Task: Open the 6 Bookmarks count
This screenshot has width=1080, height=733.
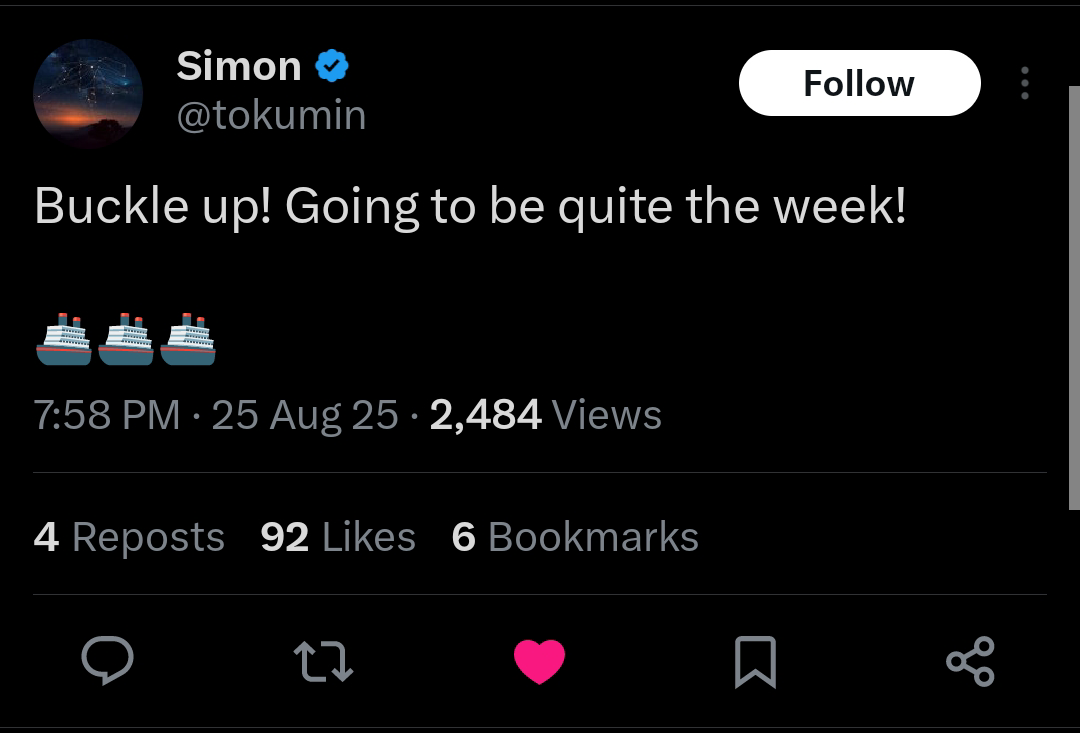Action: tap(575, 537)
